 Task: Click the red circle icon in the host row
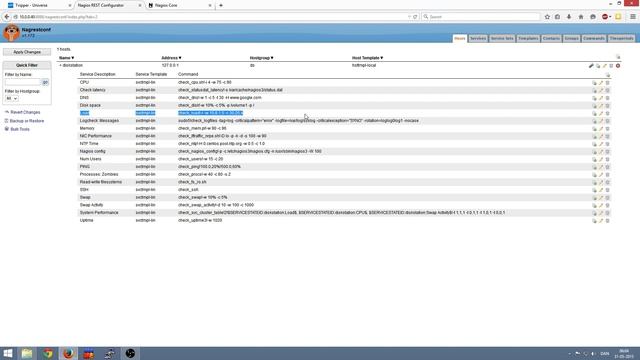point(618,66)
